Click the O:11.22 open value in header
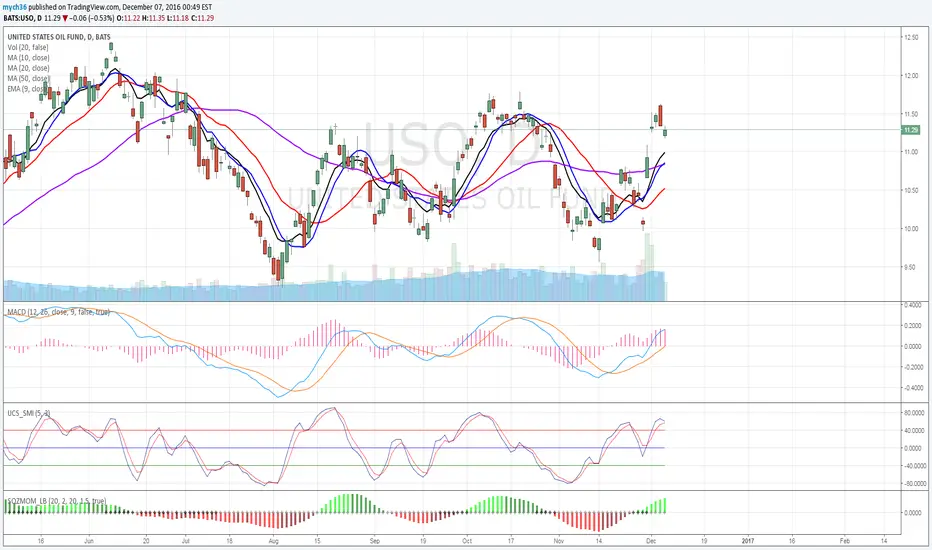The width and height of the screenshot is (932, 550). (x=128, y=18)
